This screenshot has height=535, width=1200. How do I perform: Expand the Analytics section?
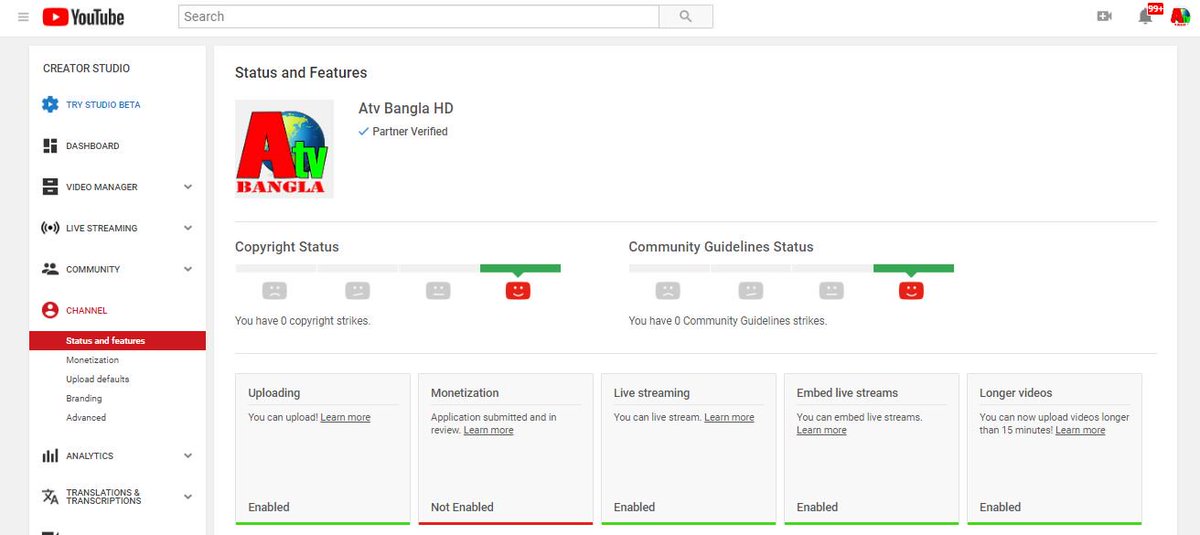[x=188, y=456]
